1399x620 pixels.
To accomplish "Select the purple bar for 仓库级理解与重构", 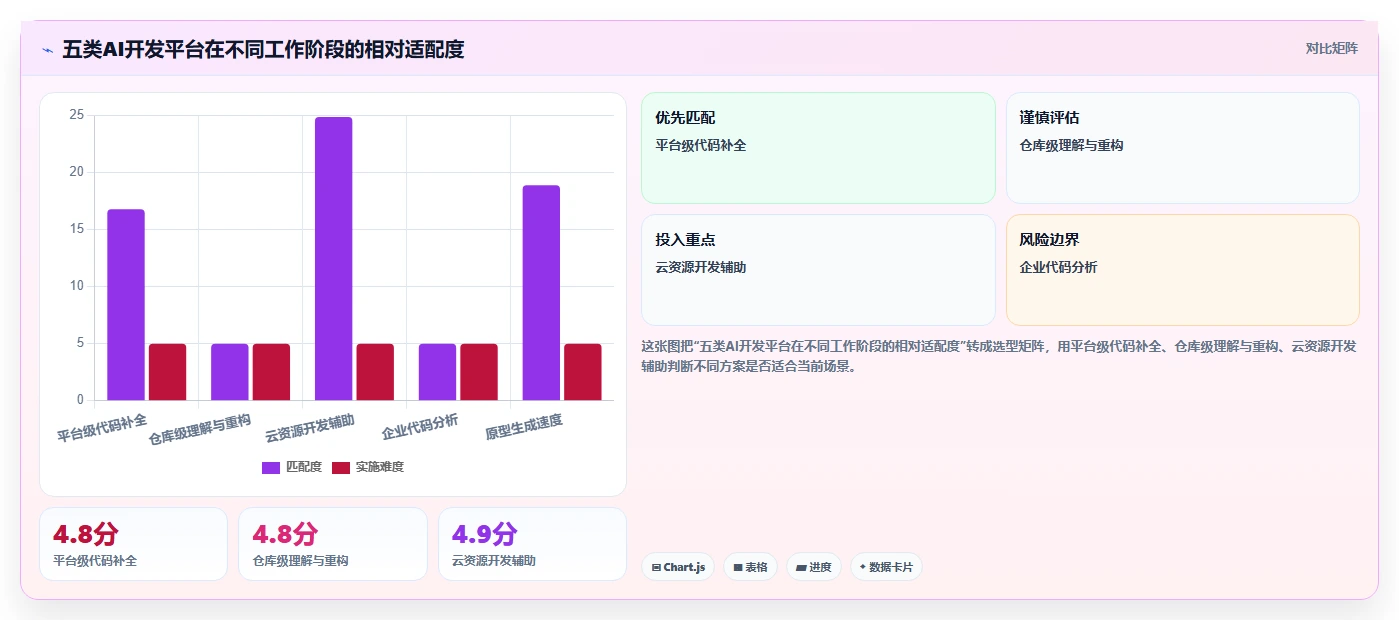I will 230,372.
